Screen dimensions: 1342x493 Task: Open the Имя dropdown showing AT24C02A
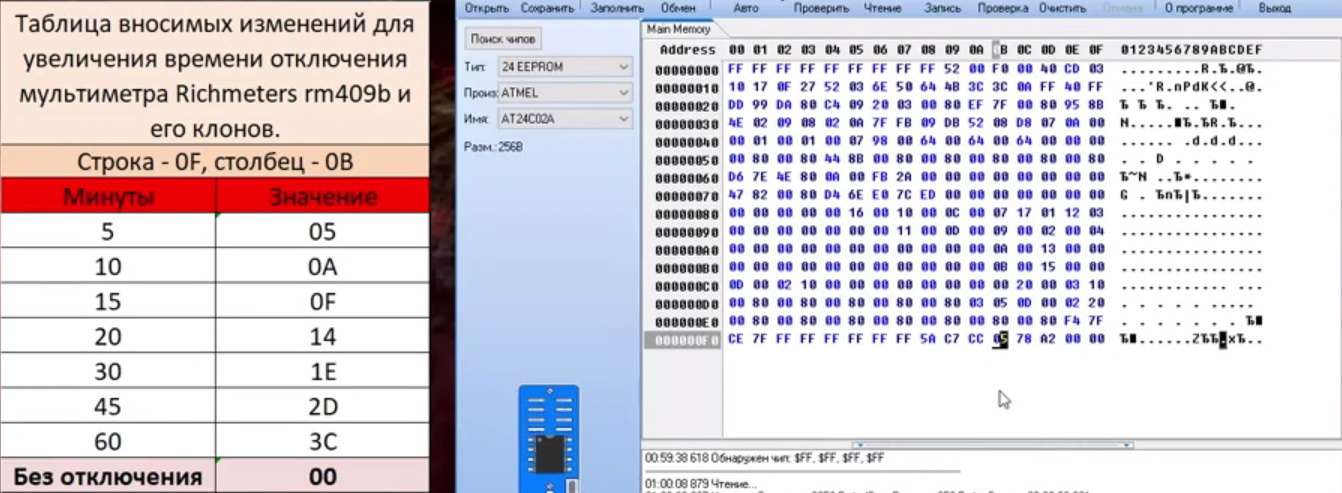tap(564, 118)
